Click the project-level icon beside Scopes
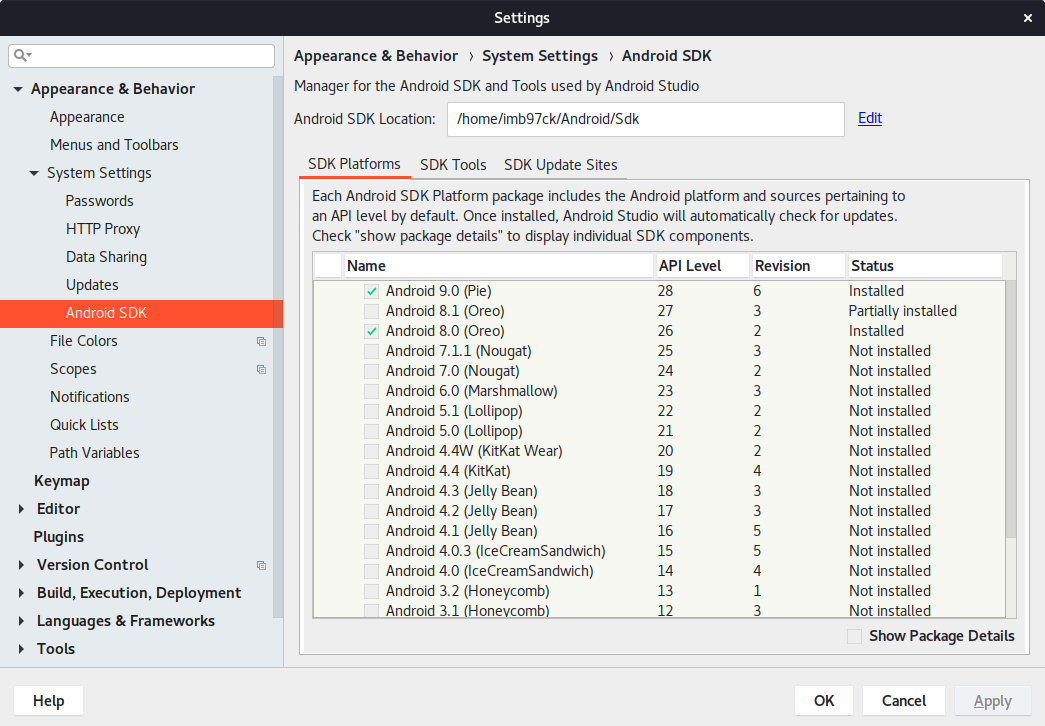Screen dimensions: 1045x726 pos(261,369)
